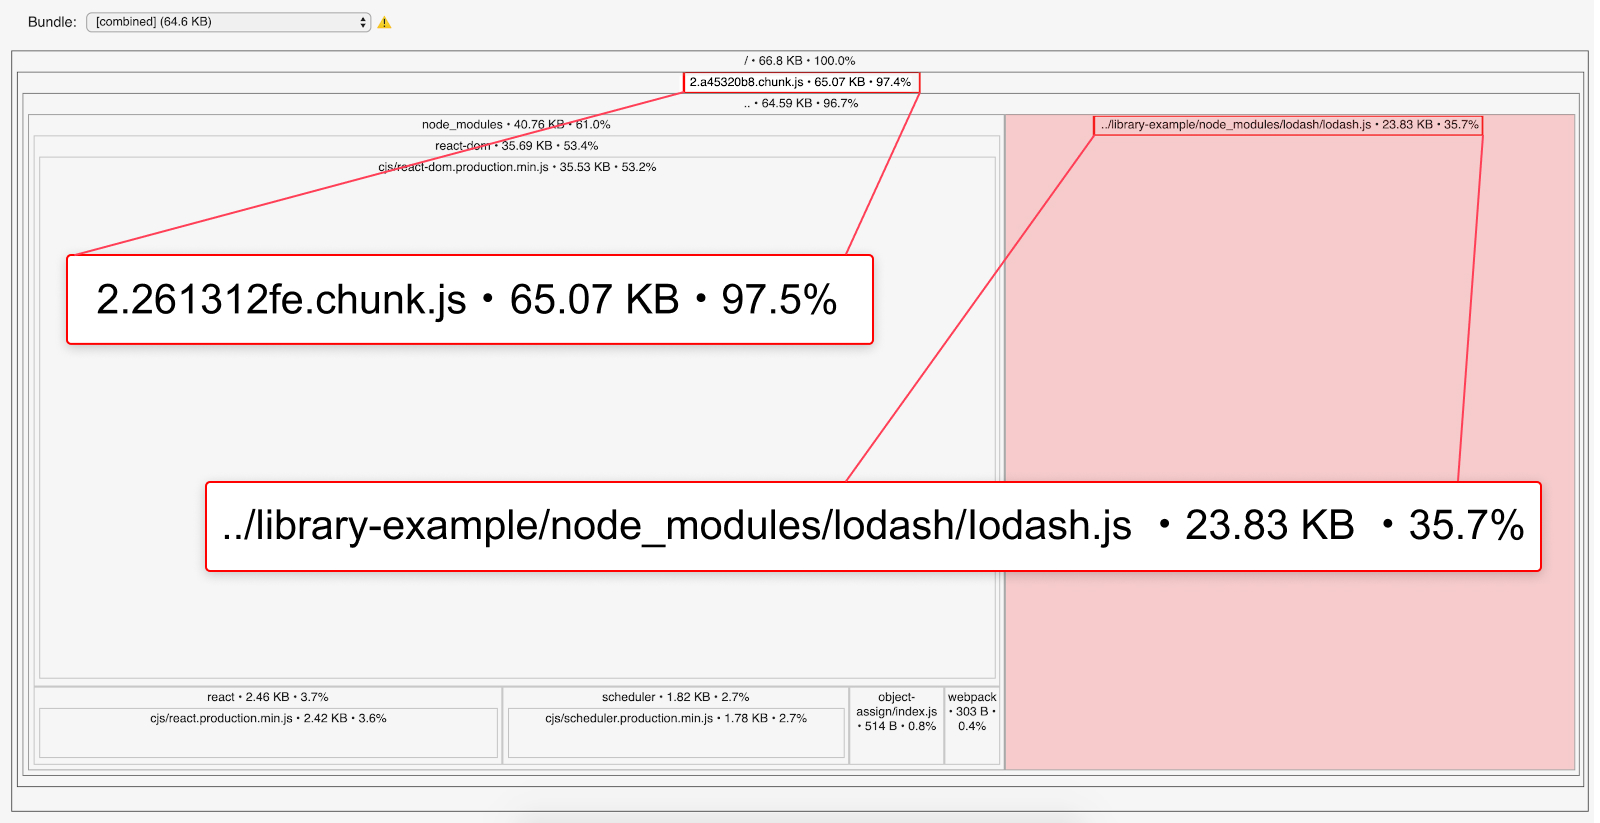The width and height of the screenshot is (1600, 823).
Task: Select the root "/ • 66.8 KB" node
Action: coord(799,61)
